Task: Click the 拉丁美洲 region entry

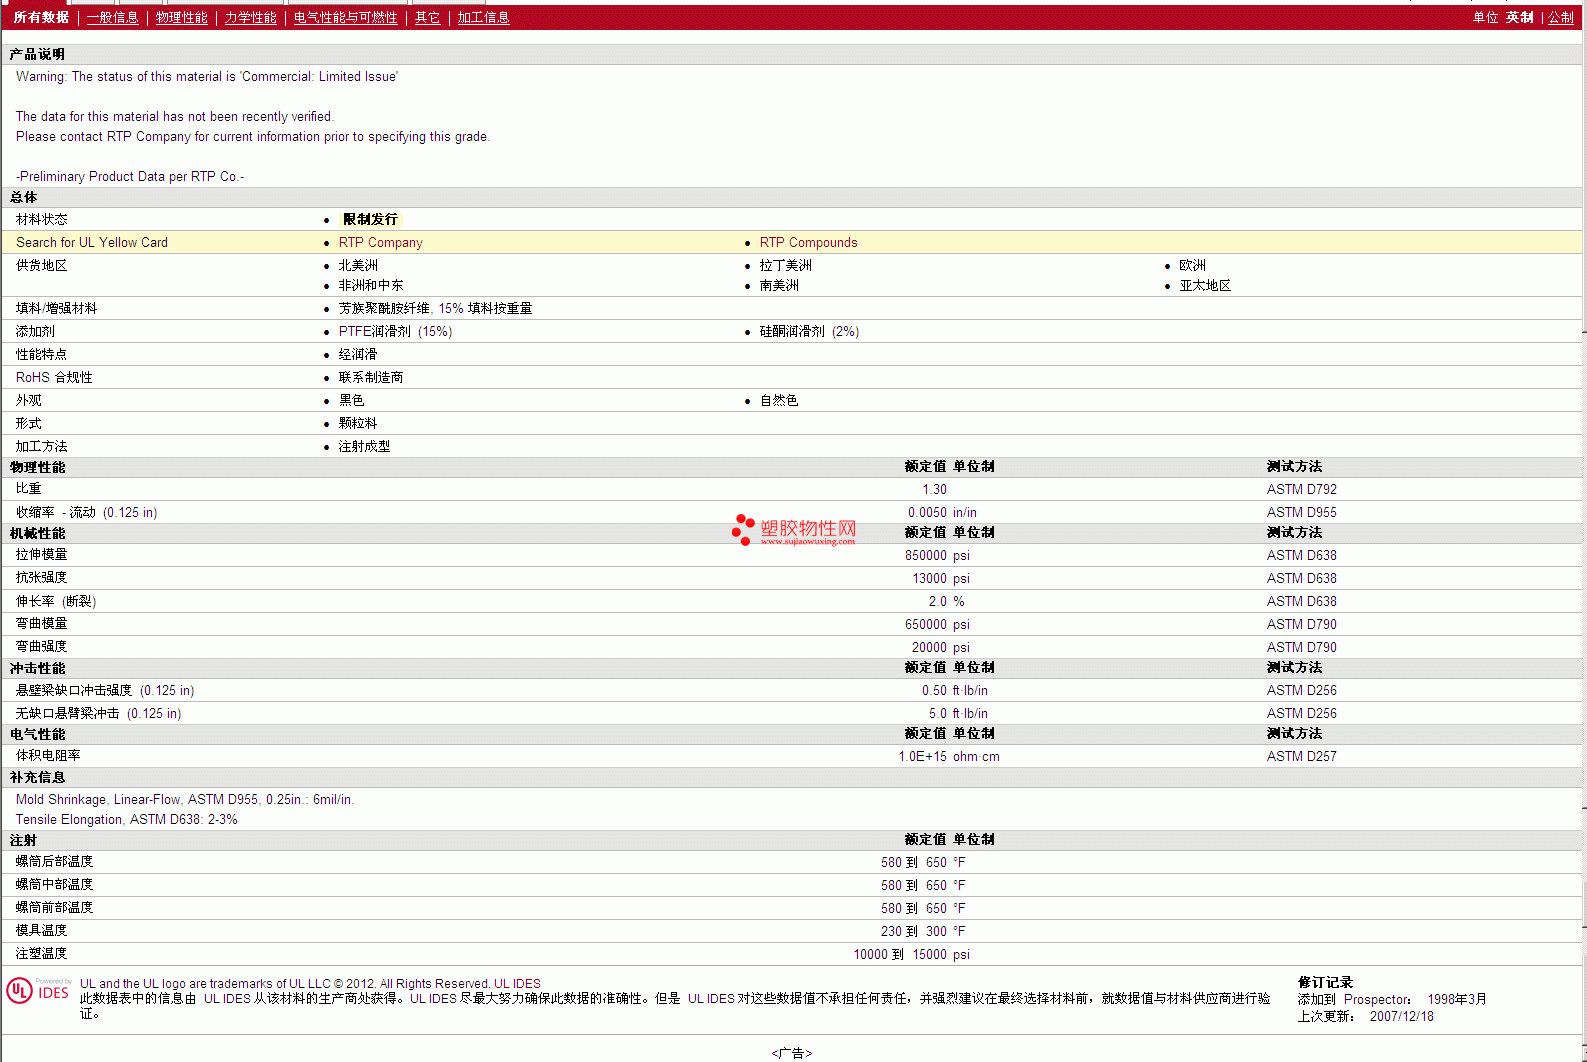Action: click(786, 266)
